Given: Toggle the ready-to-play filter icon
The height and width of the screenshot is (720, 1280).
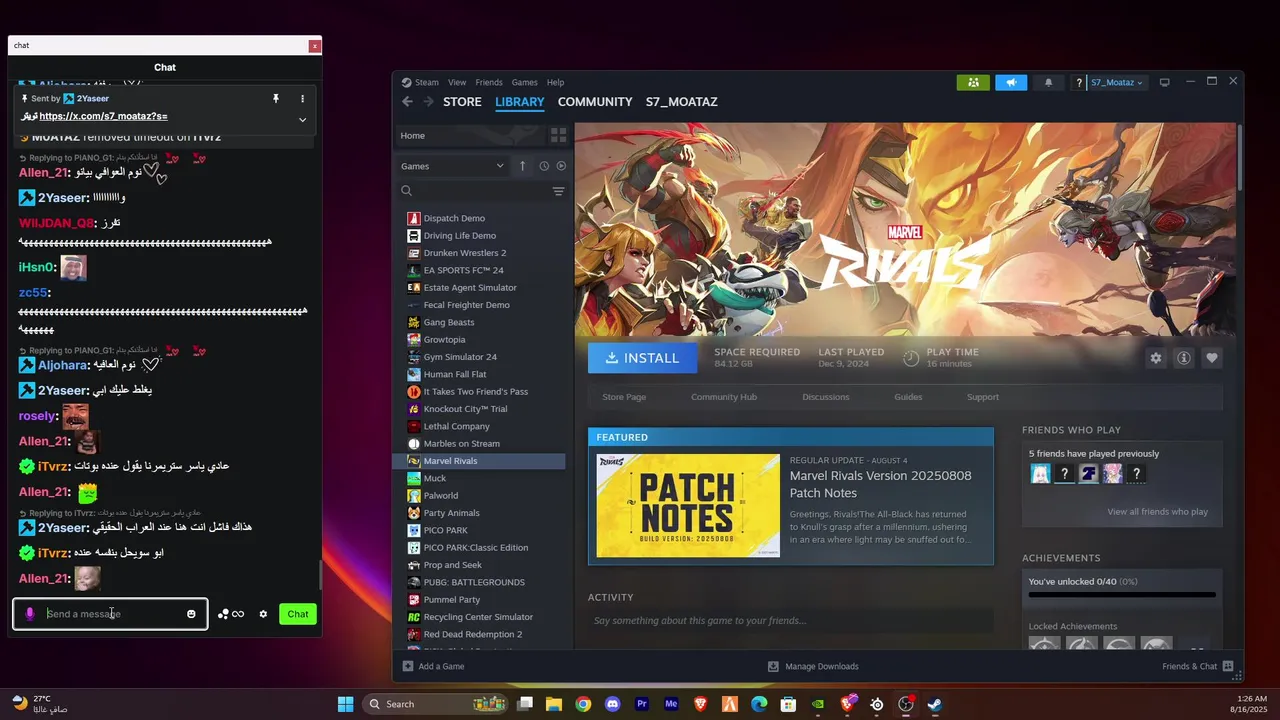Looking at the screenshot, I should 560,166.
